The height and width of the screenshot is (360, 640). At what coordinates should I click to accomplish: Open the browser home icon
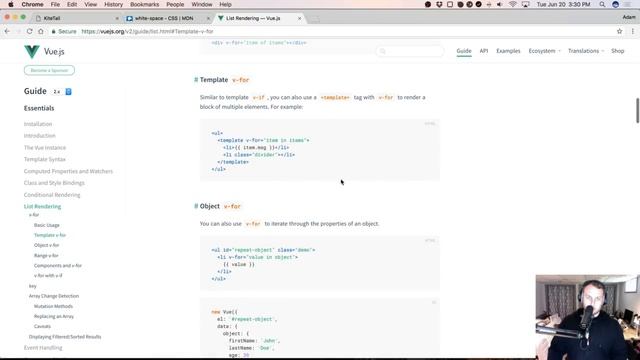point(41,31)
